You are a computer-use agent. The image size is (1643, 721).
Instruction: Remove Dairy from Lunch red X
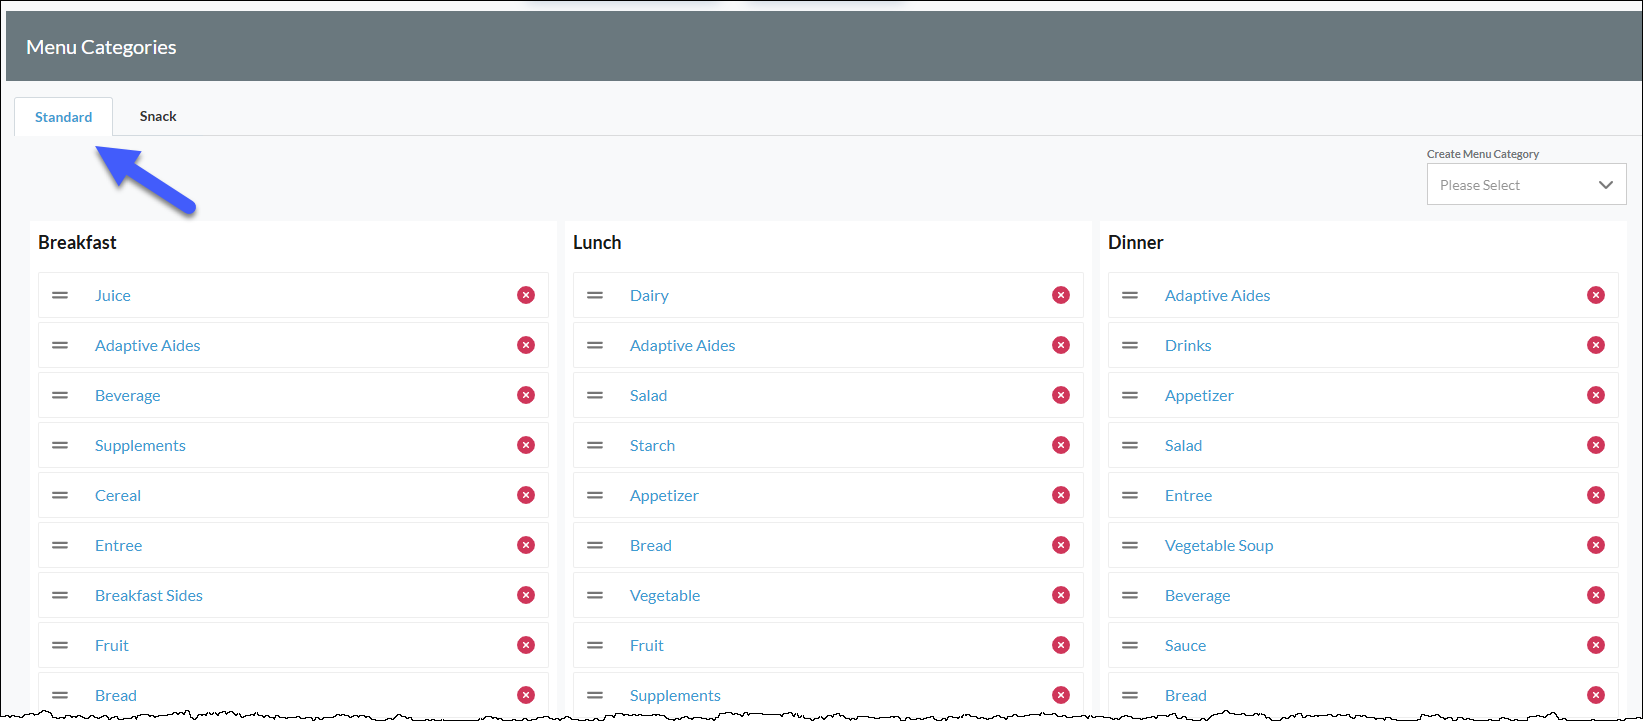tap(1061, 295)
